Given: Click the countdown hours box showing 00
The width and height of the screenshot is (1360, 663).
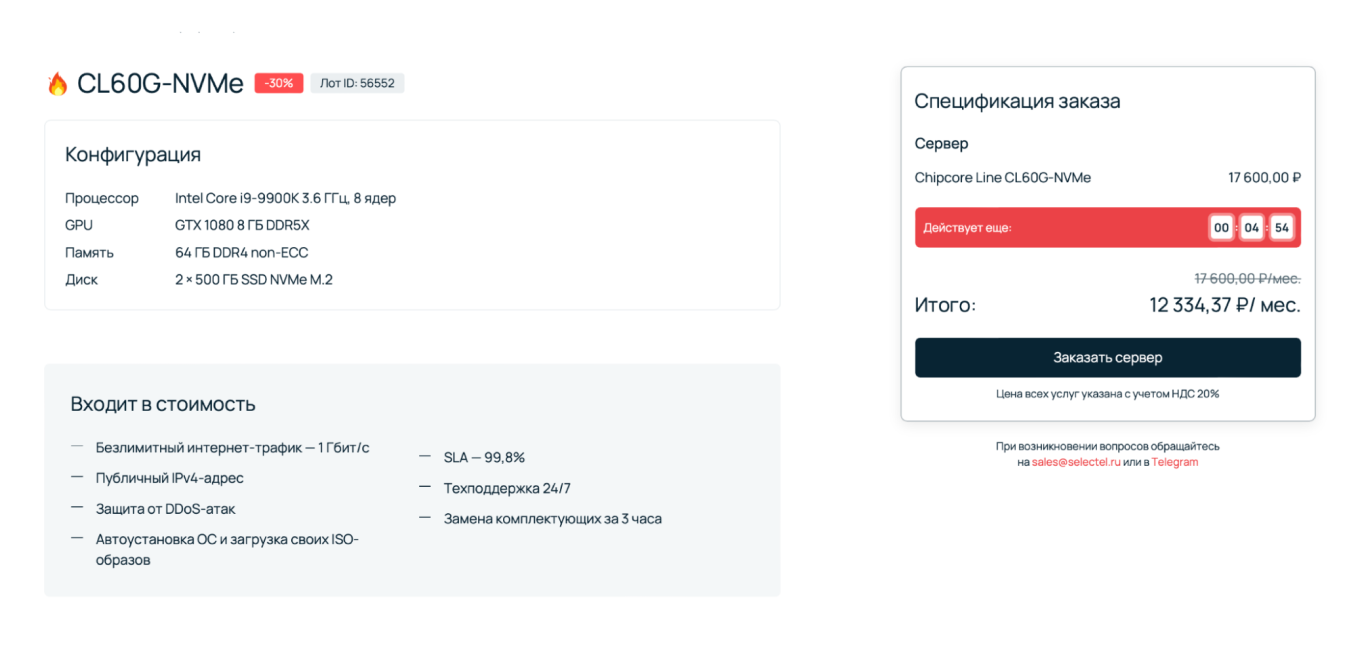Looking at the screenshot, I should [x=1221, y=228].
